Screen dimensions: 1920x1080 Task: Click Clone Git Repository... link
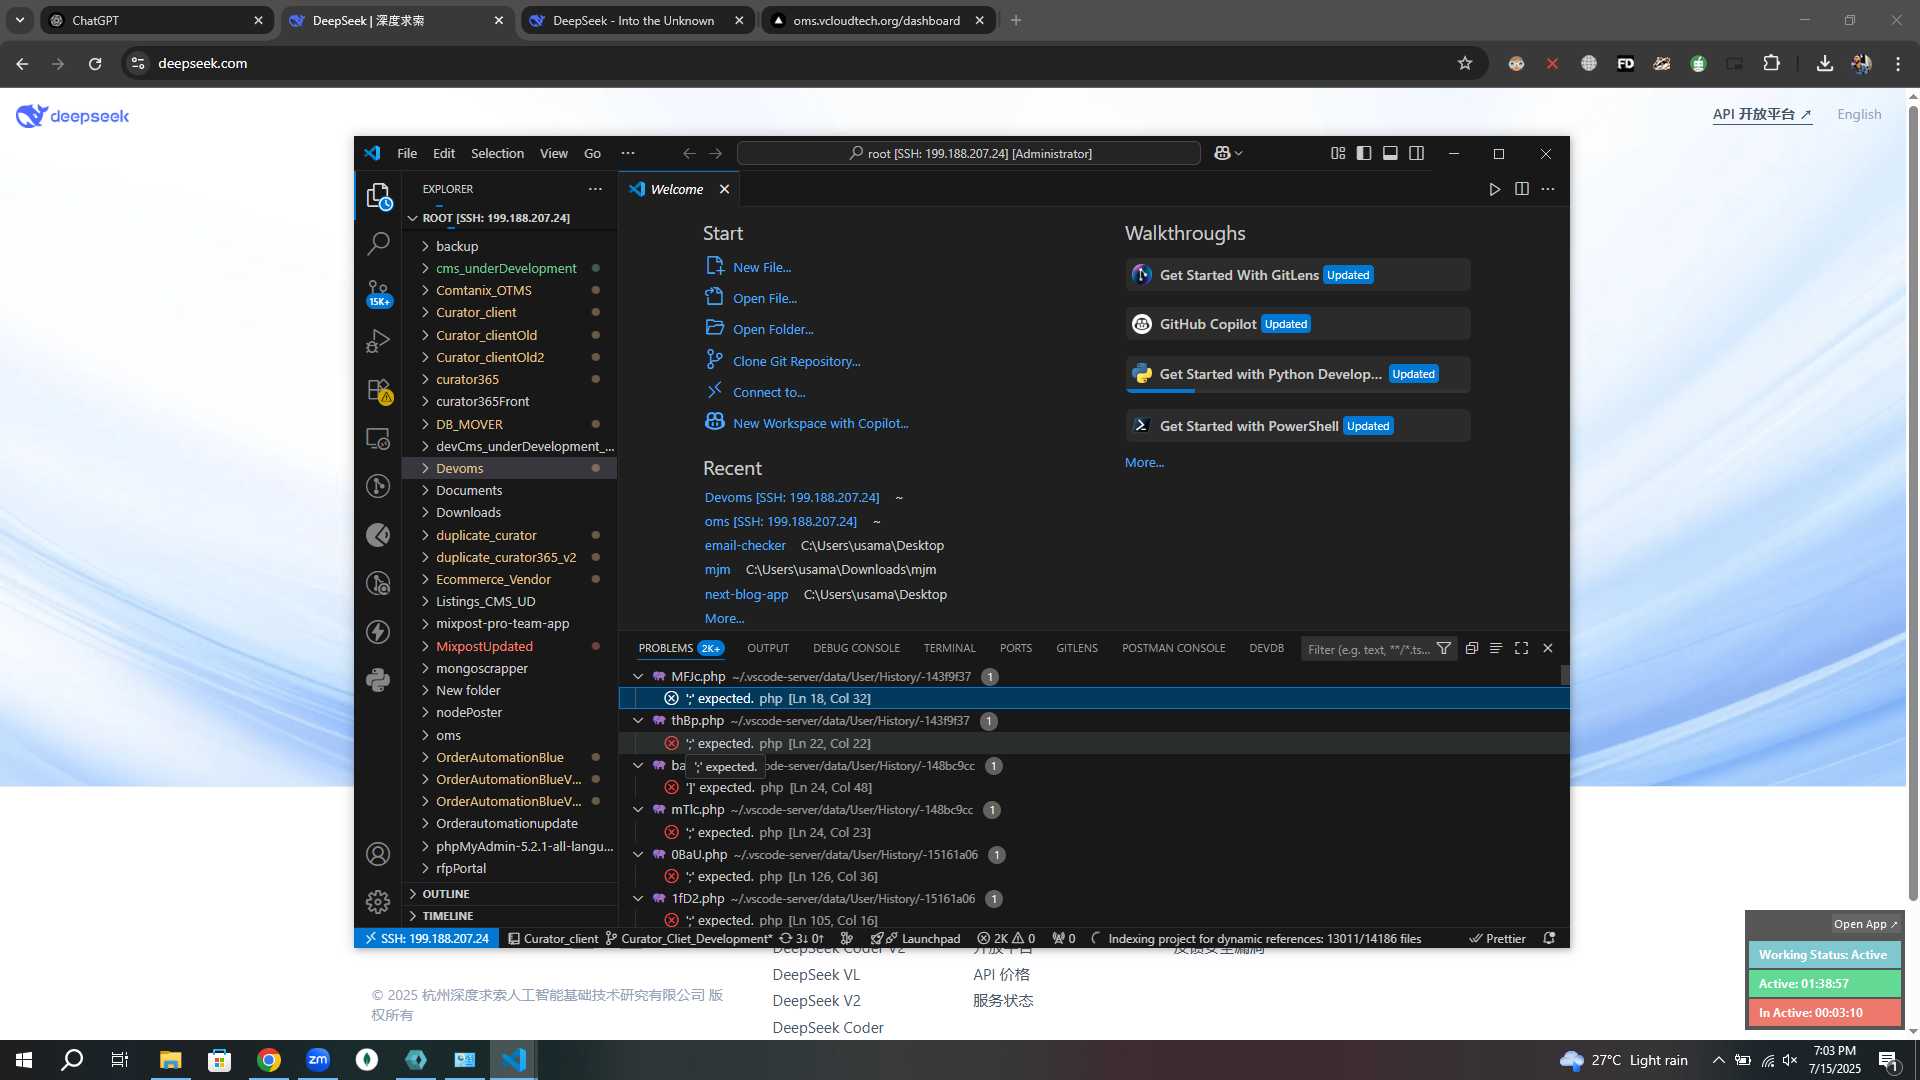796,361
